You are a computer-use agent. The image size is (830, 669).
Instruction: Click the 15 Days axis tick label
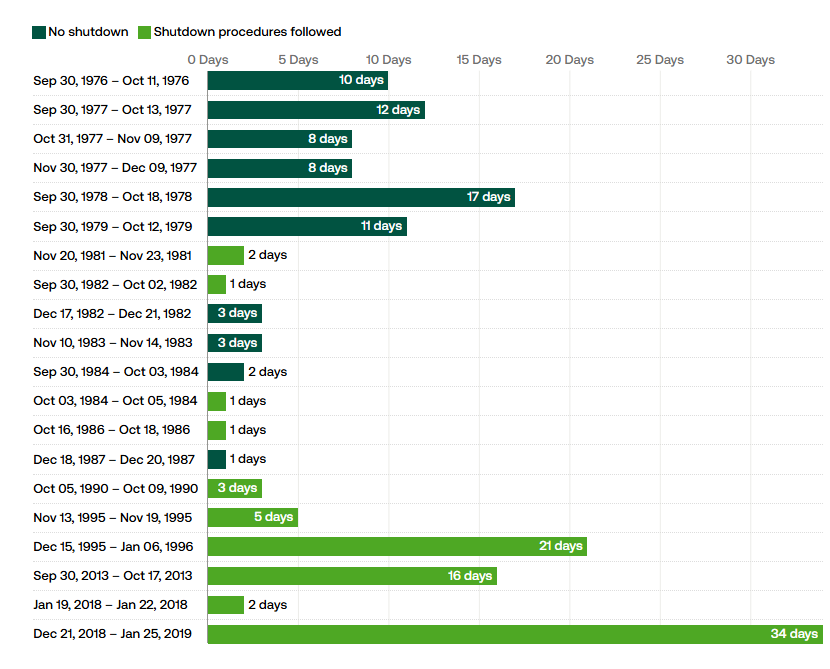pyautogui.click(x=479, y=60)
